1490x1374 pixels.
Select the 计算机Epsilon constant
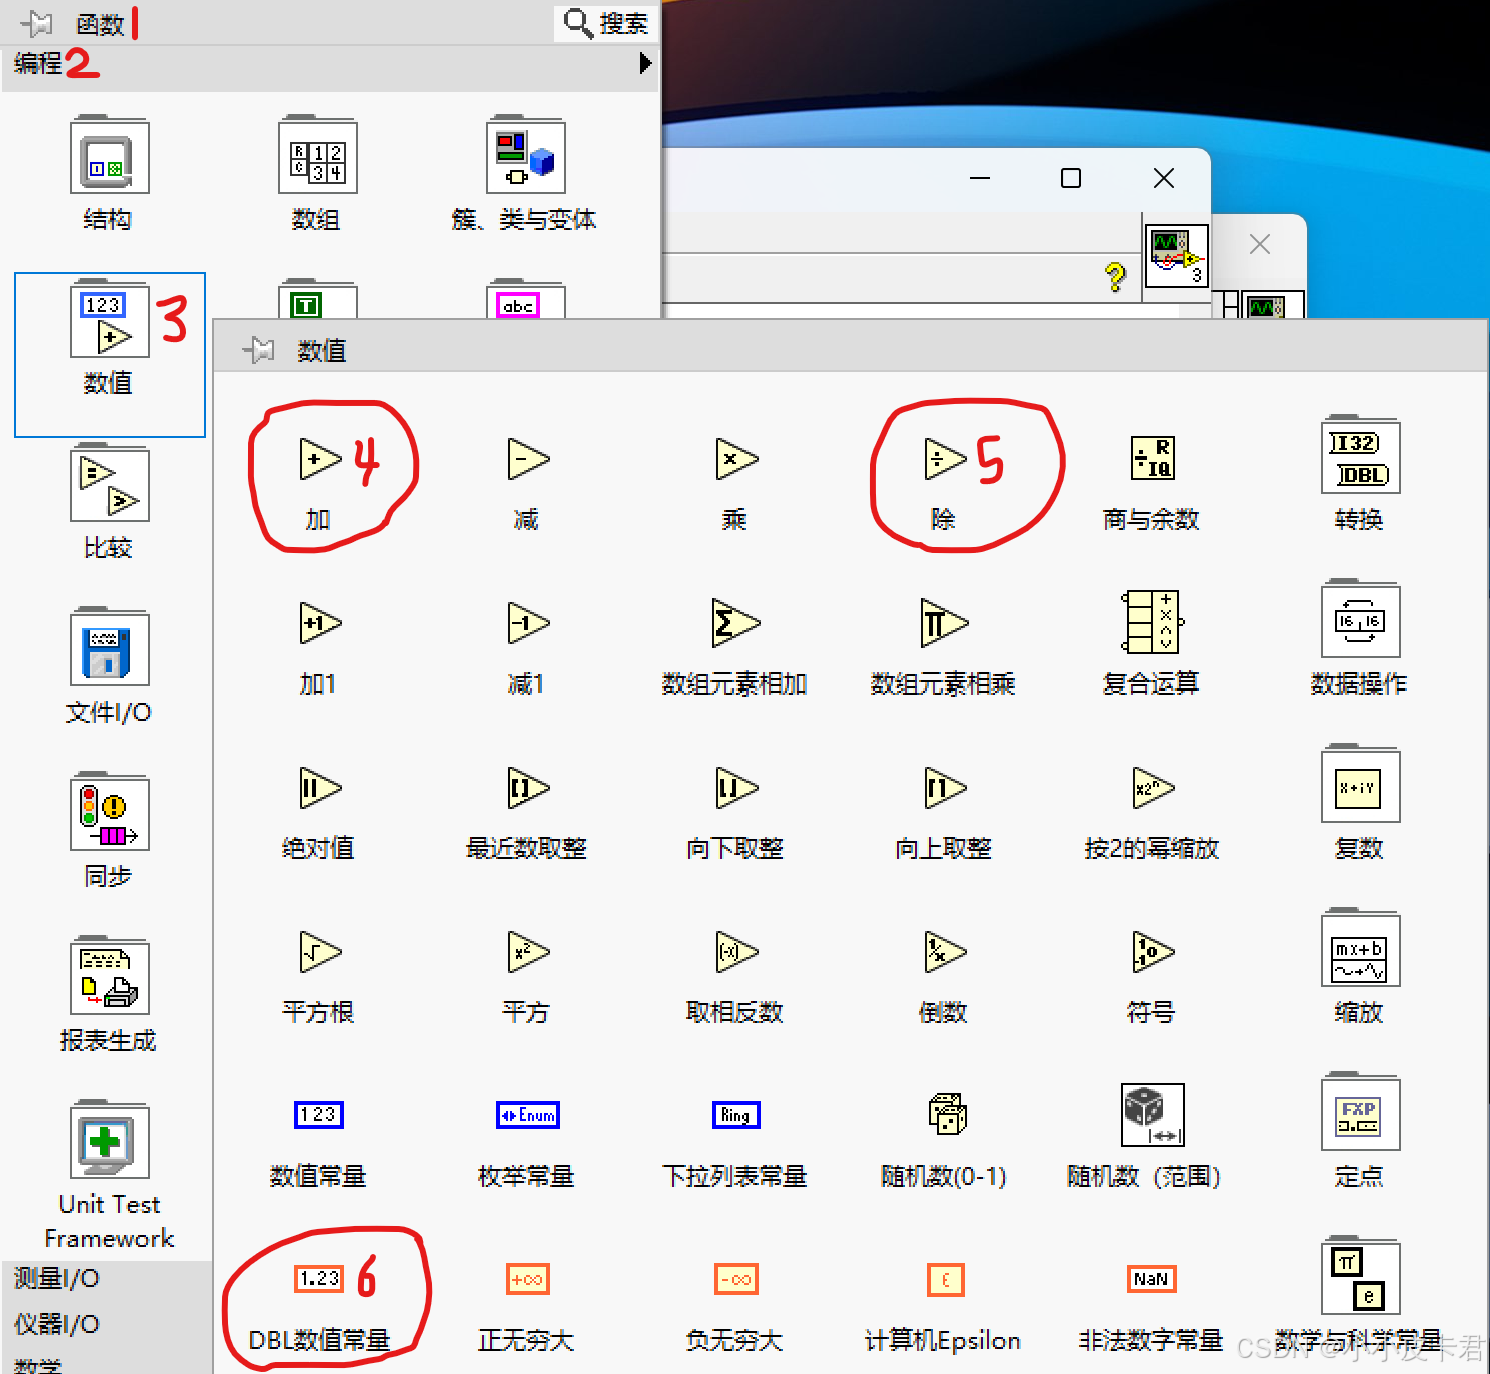click(x=945, y=1279)
